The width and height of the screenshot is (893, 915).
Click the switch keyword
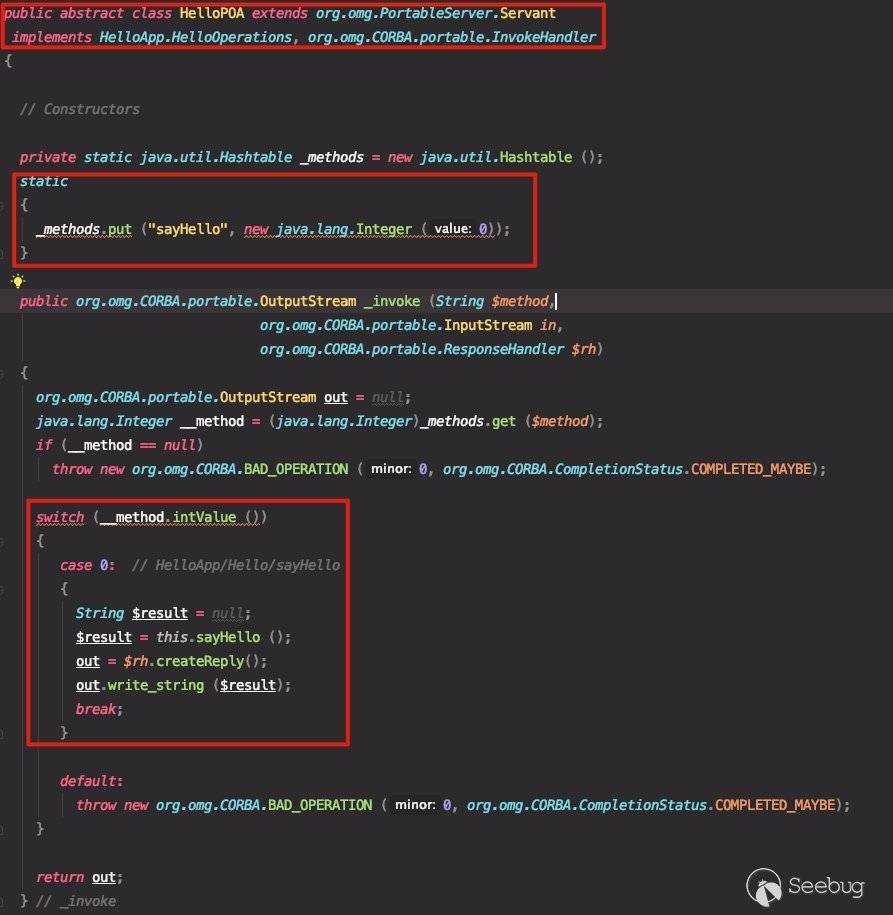60,517
